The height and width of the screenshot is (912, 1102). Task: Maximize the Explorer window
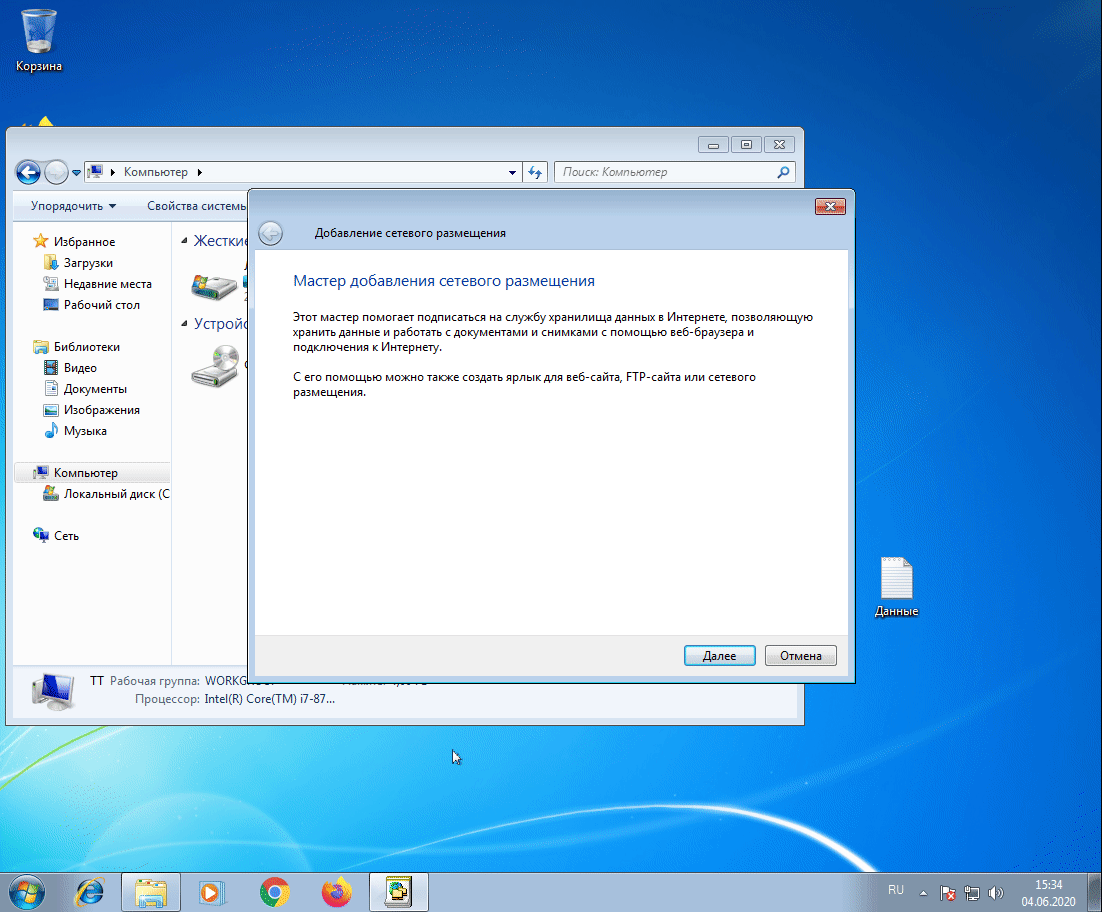pos(746,145)
